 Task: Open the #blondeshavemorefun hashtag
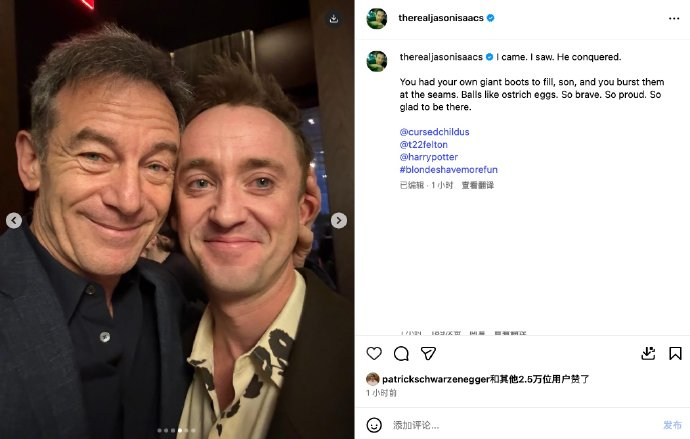(449, 170)
